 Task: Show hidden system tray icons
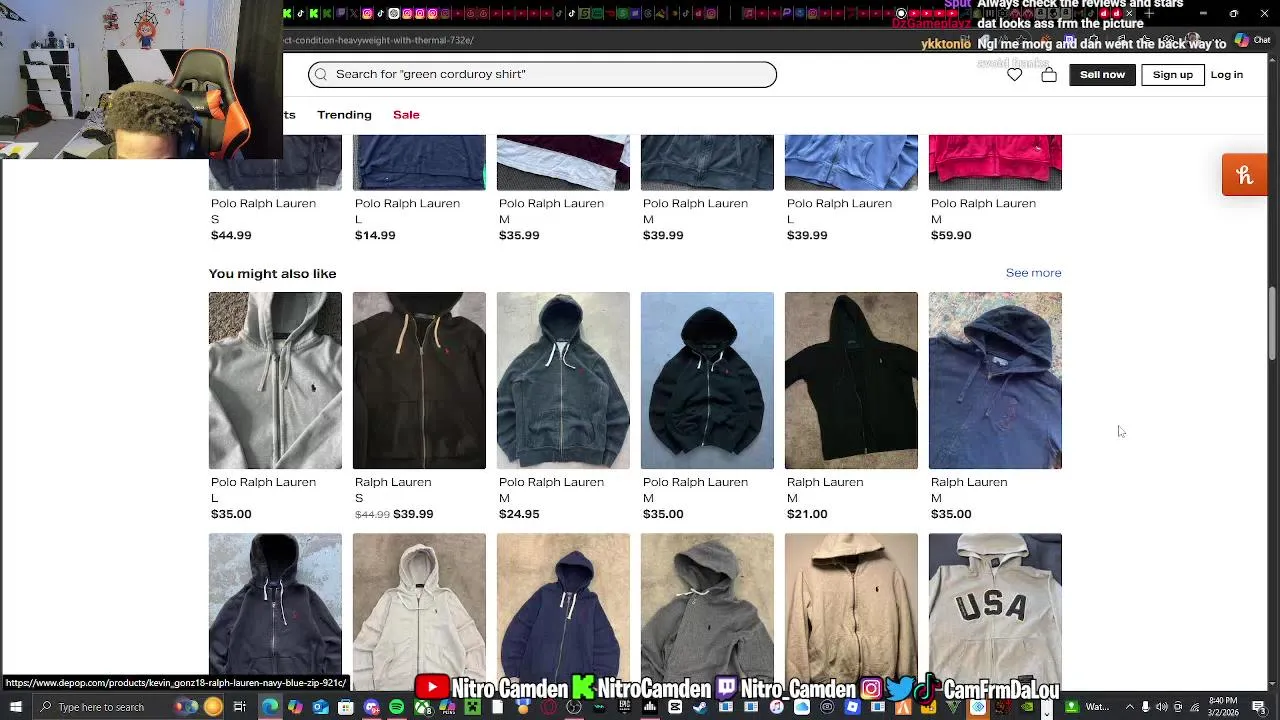tap(1130, 707)
